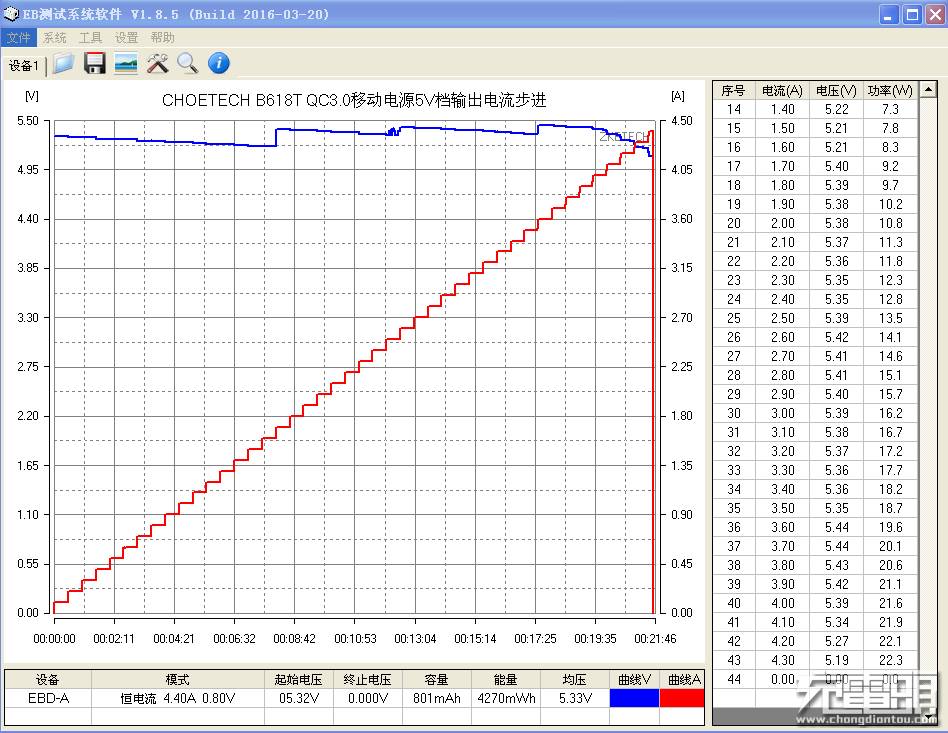This screenshot has height=733, width=948.
Task: Click the 设备 header in bottom table
Action: click(48, 679)
